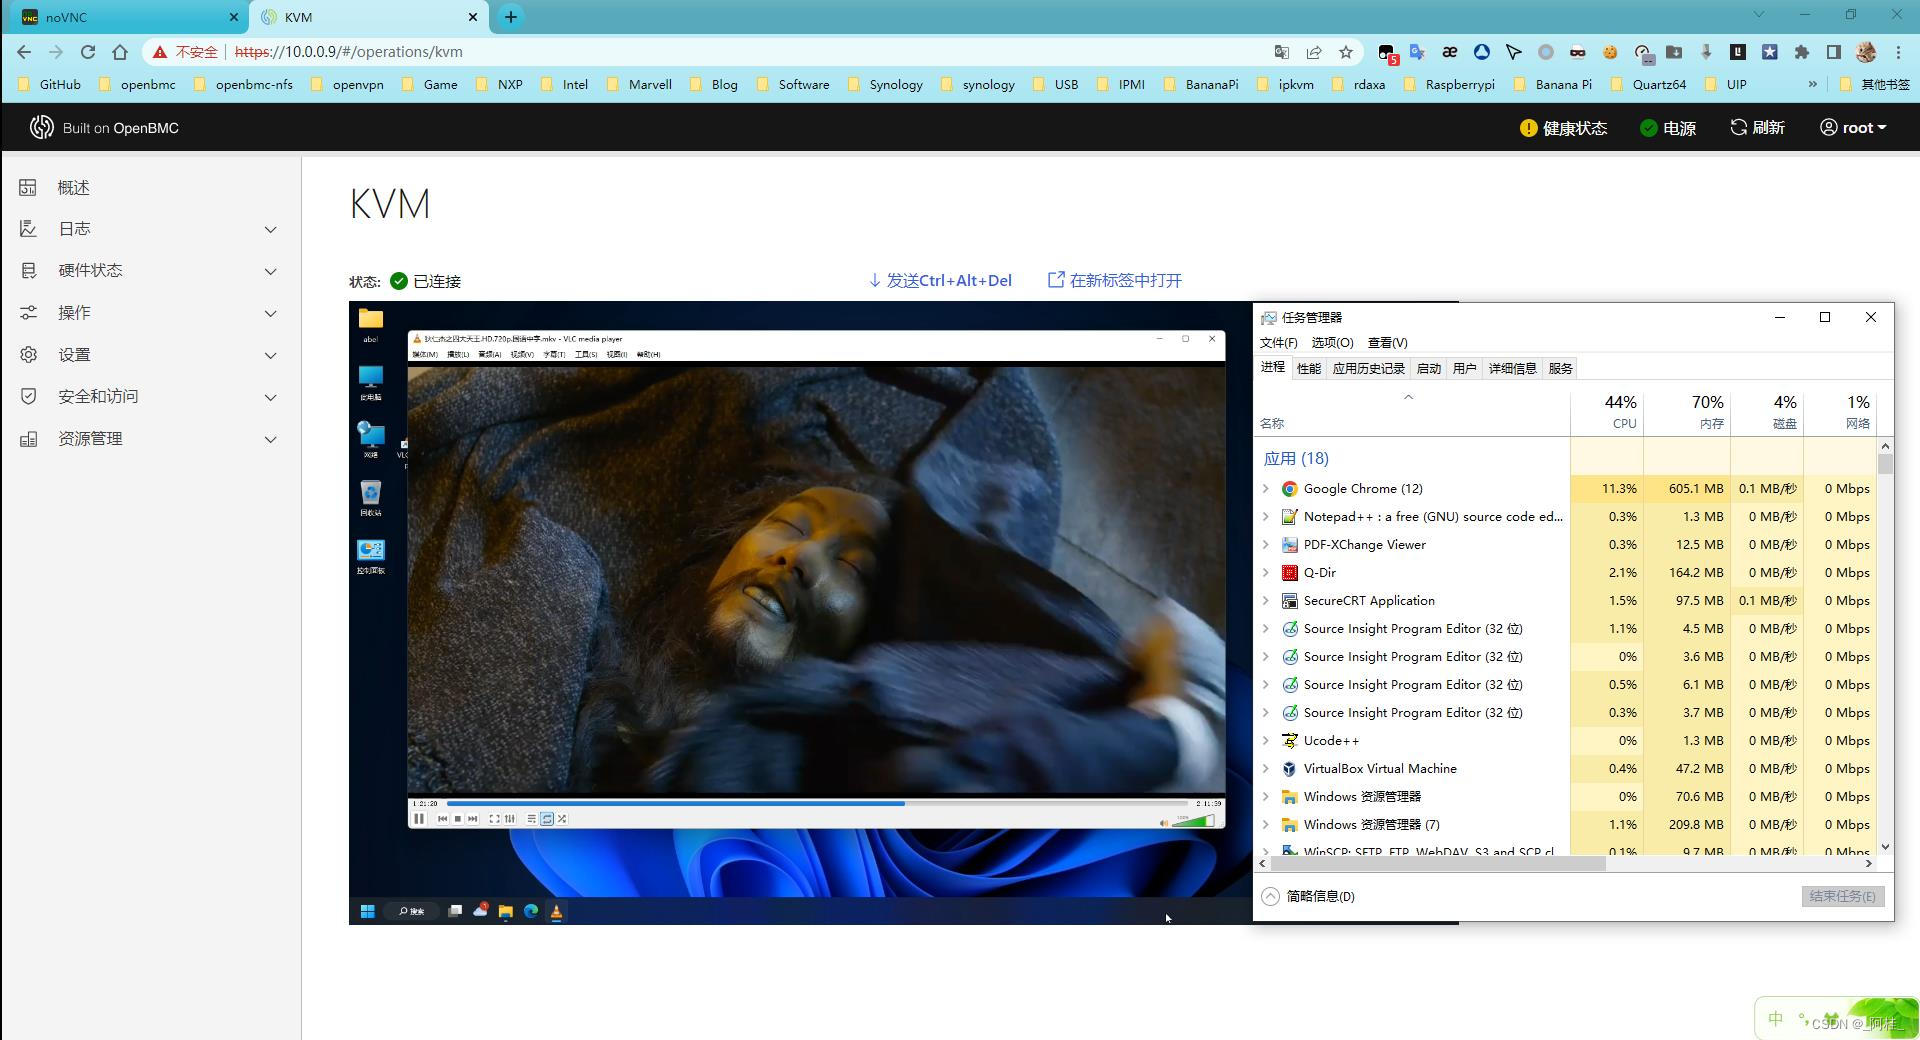Open the root user dropdown
1920x1040 pixels.
click(x=1853, y=128)
